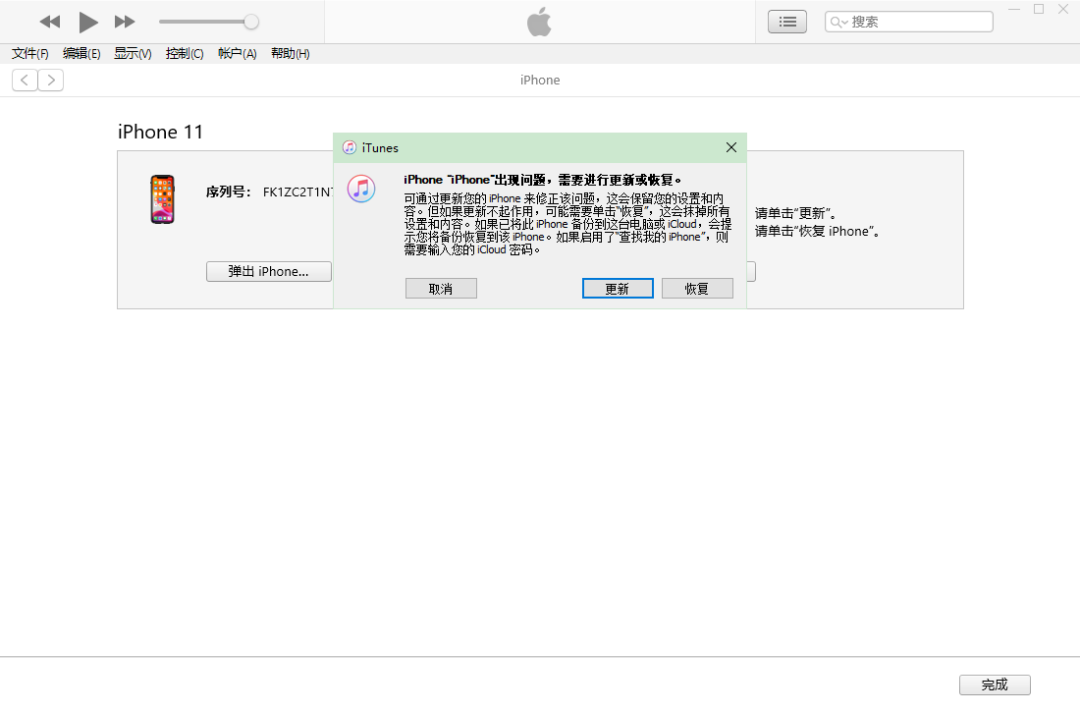Close the iTunes dialog with X
The height and width of the screenshot is (712, 1080).
pyautogui.click(x=731, y=147)
